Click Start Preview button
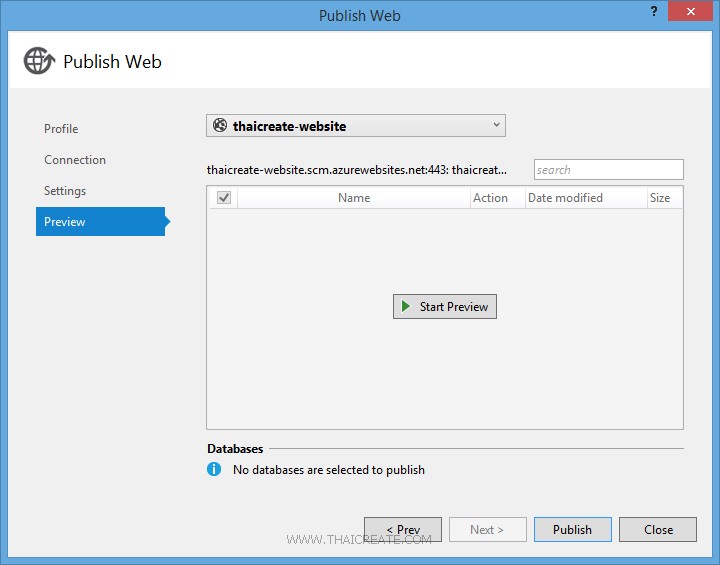720x565 pixels. [x=444, y=306]
